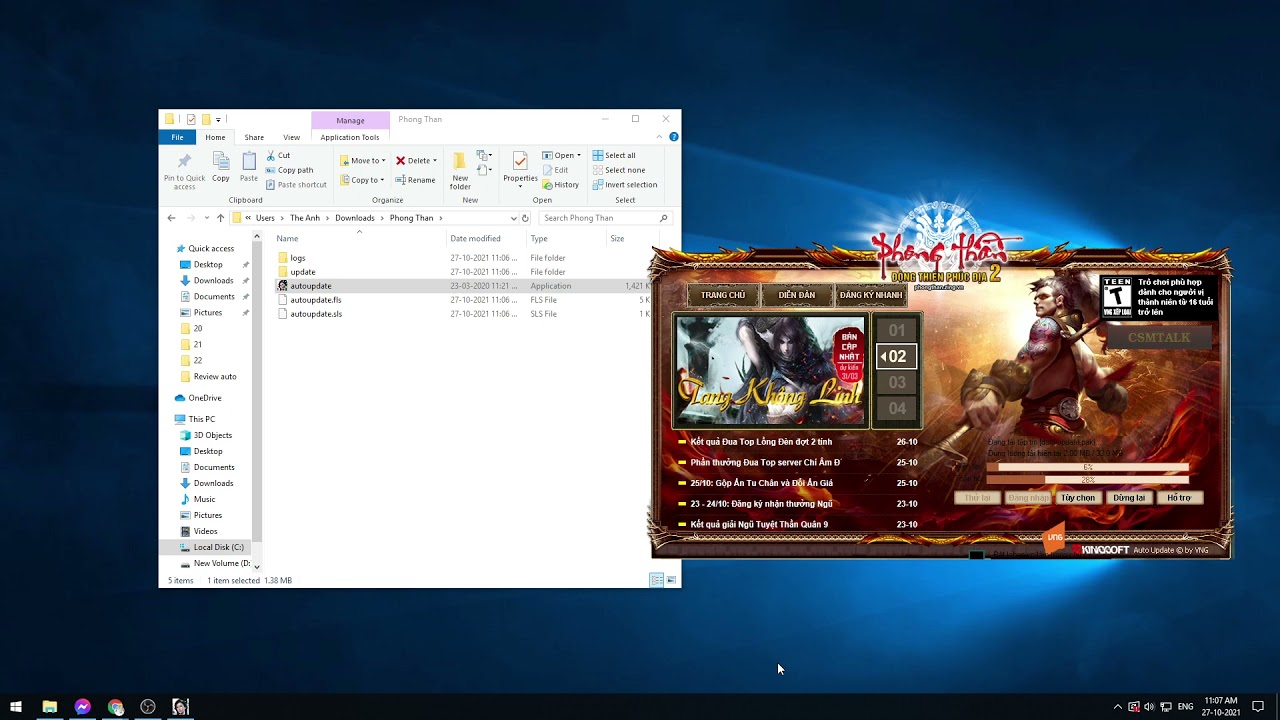Open the New item dropdown
This screenshot has height=720, width=1280.
pyautogui.click(x=484, y=155)
